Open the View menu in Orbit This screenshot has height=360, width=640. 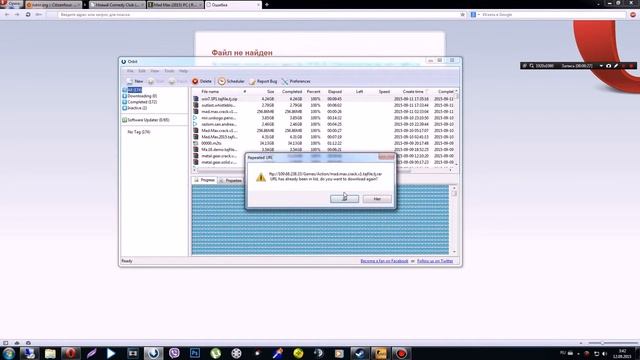(x=155, y=71)
